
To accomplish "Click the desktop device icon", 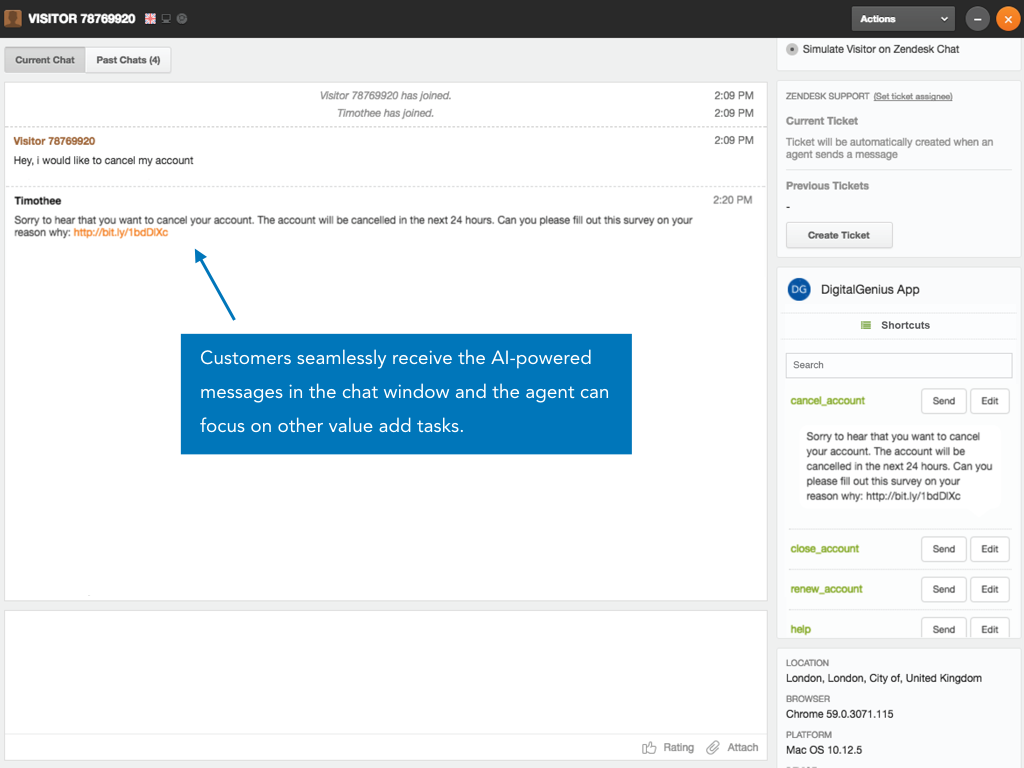I will coord(166,19).
